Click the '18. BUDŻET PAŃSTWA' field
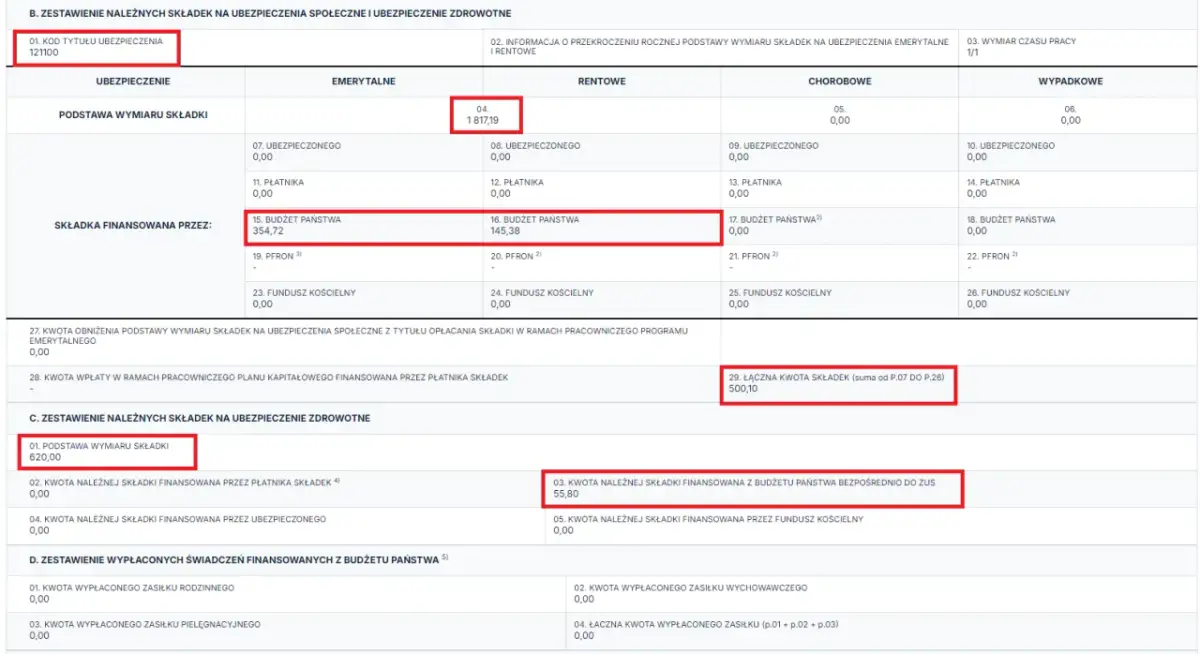 coord(1078,225)
